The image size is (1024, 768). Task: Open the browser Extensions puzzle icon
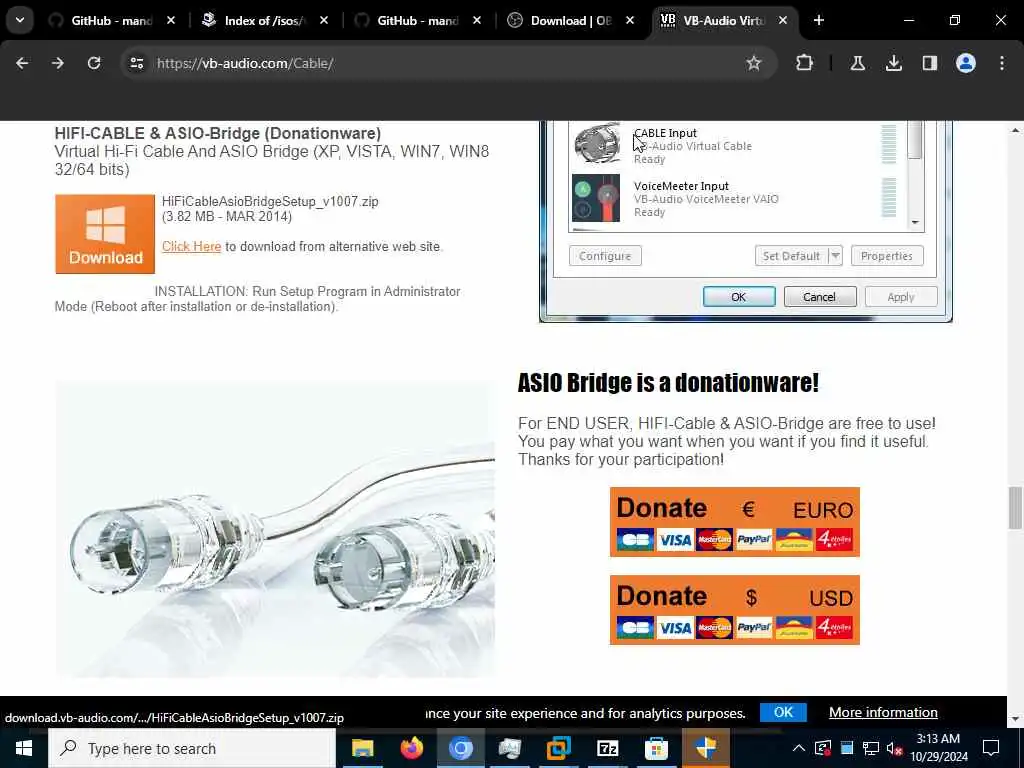pos(805,63)
